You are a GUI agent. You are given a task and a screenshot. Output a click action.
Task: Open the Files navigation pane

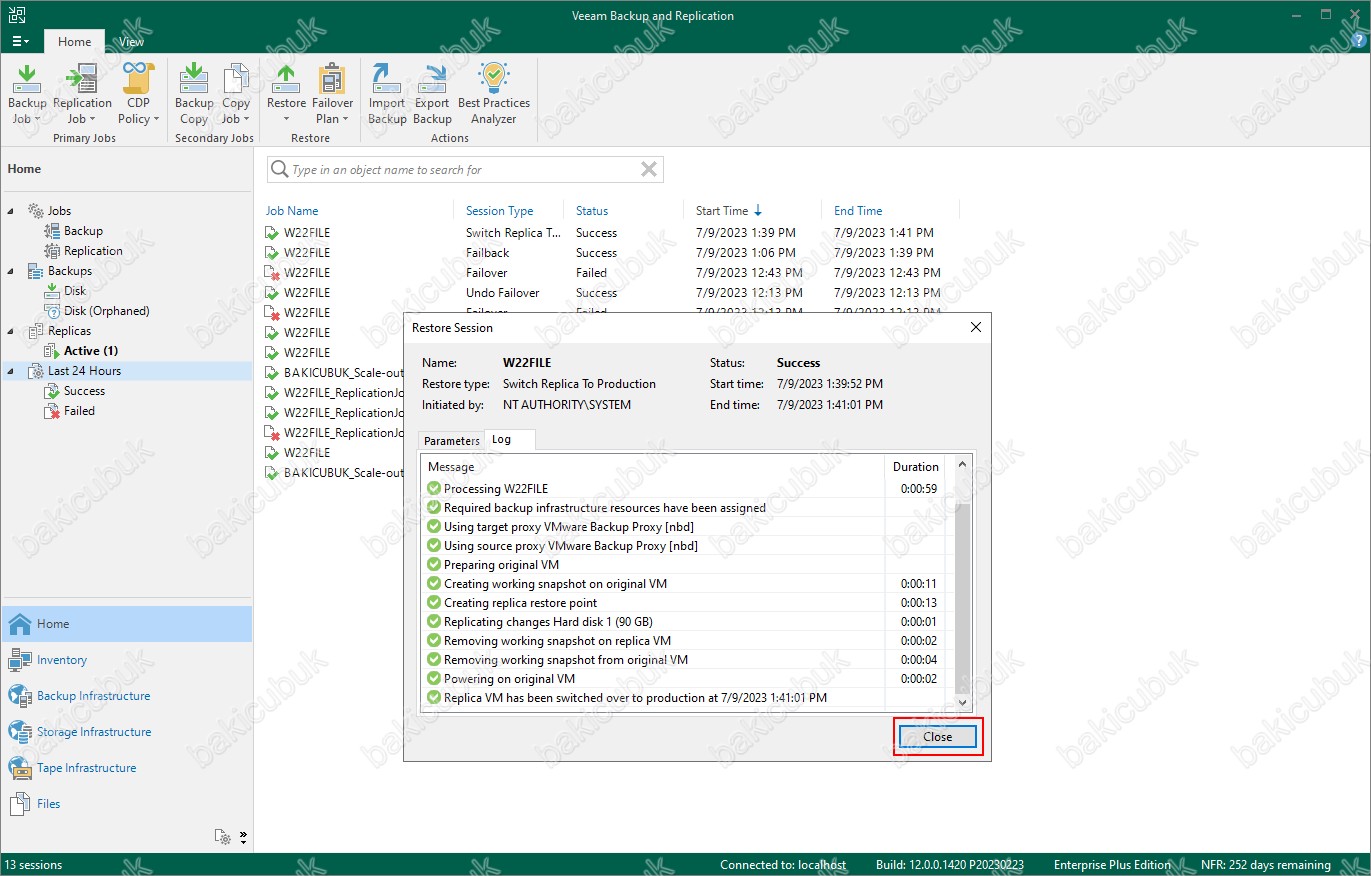point(127,804)
